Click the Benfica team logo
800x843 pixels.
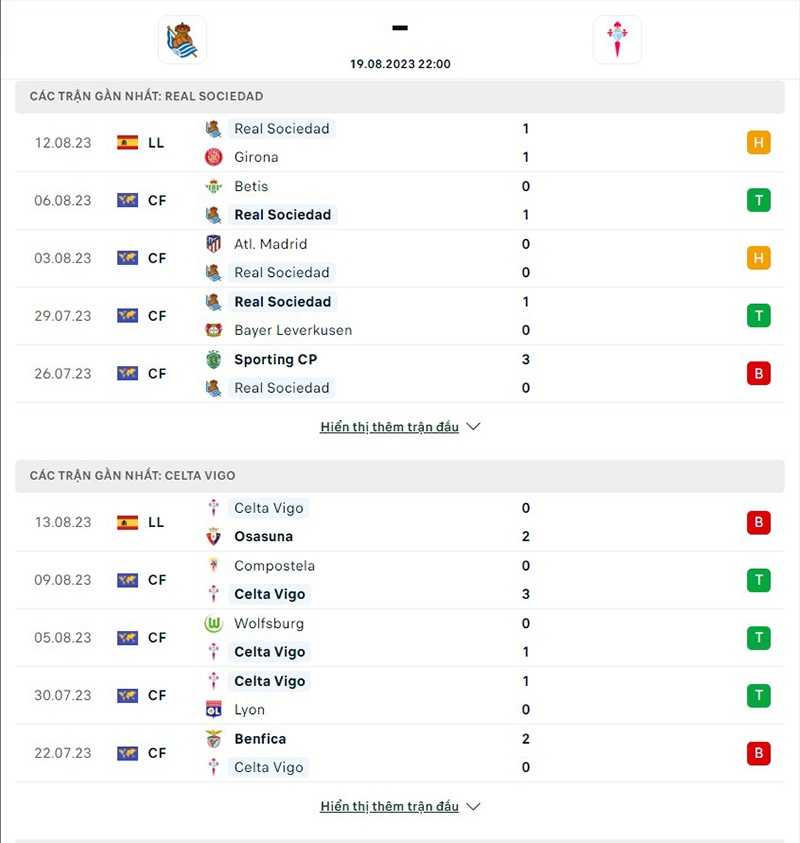213,739
